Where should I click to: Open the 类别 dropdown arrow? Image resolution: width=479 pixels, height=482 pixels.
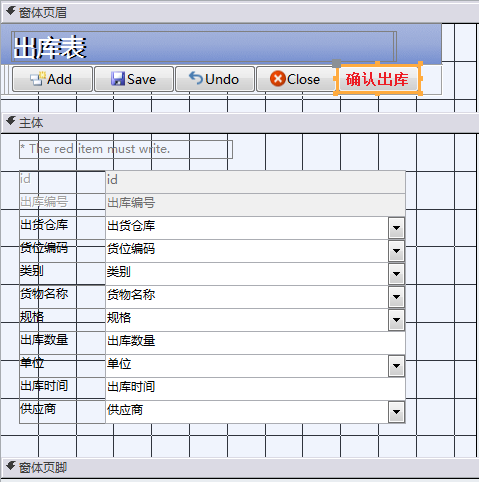(396, 274)
